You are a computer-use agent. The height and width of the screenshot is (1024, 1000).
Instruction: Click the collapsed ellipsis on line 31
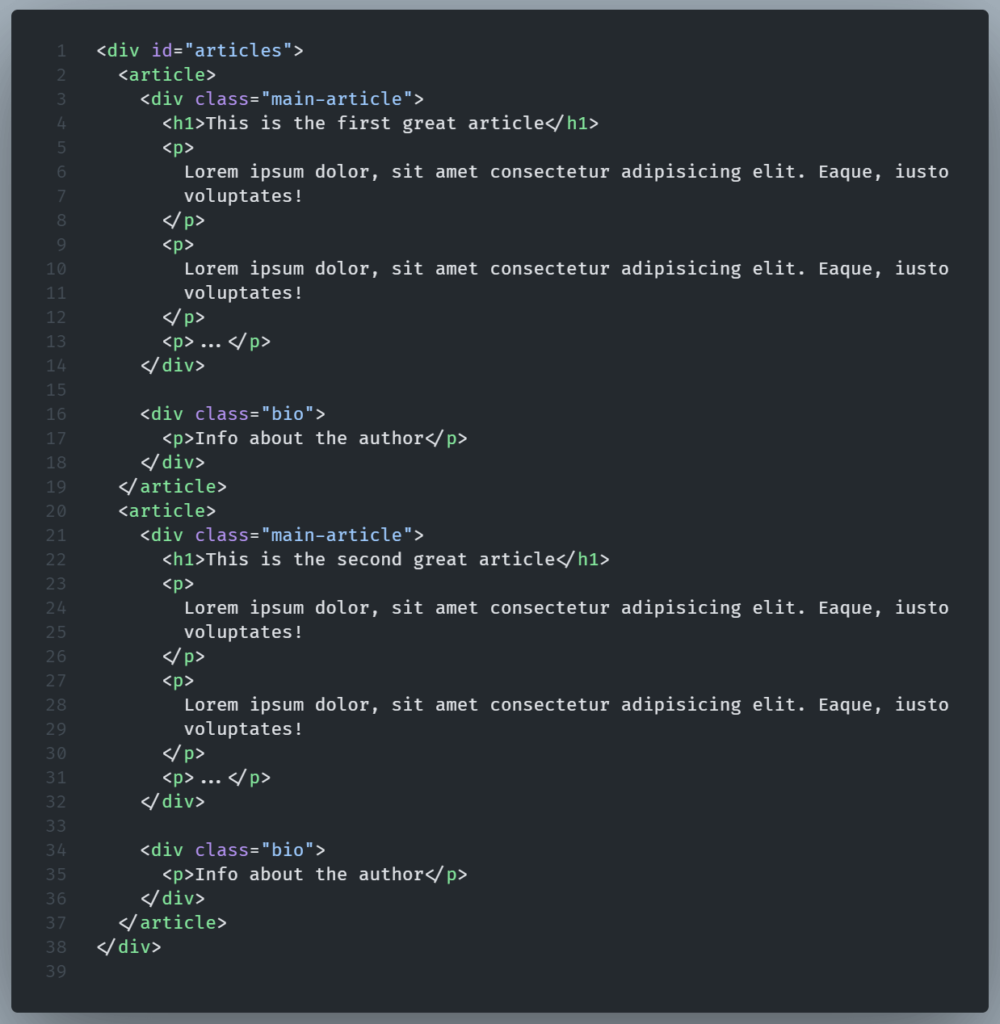[x=210, y=778]
